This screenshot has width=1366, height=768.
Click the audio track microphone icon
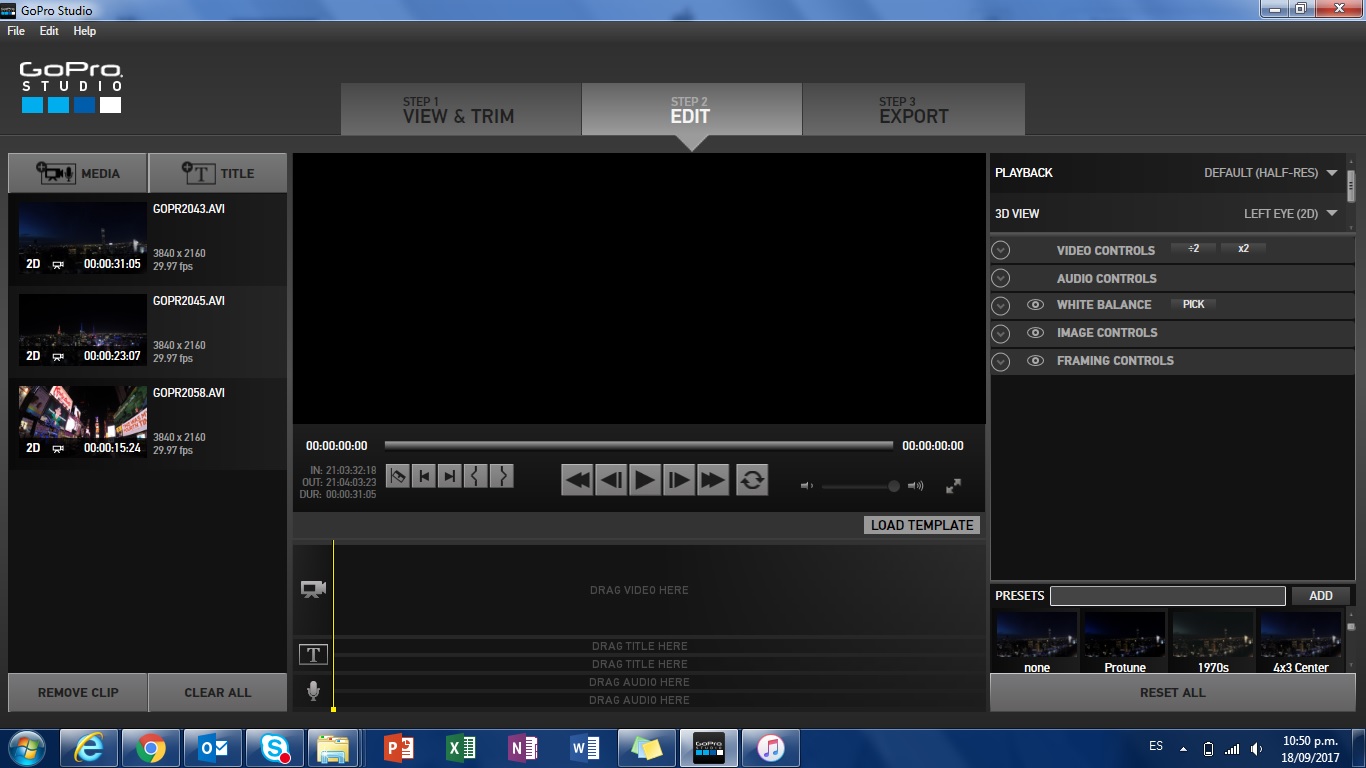[313, 690]
